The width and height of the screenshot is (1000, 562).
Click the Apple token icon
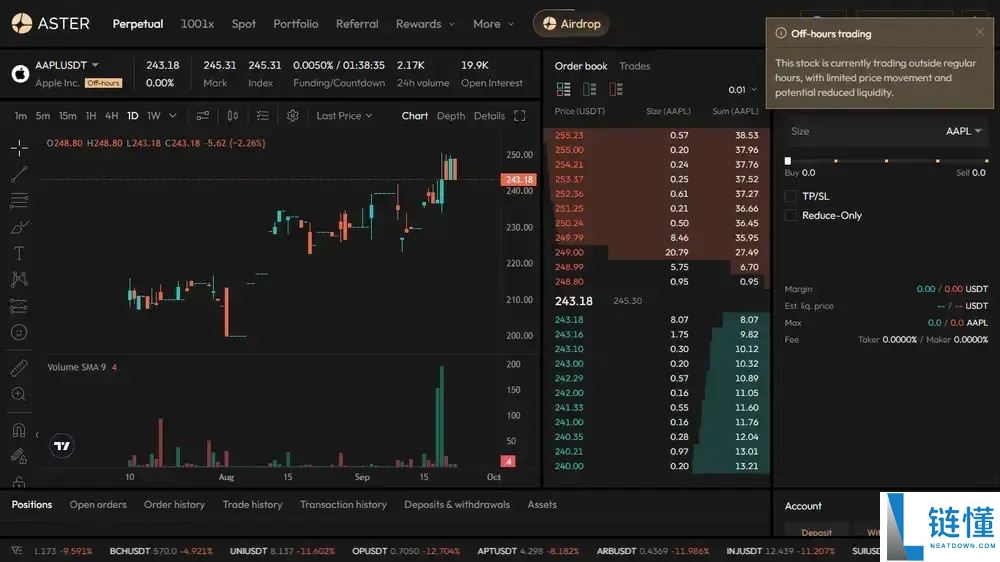tap(20, 74)
